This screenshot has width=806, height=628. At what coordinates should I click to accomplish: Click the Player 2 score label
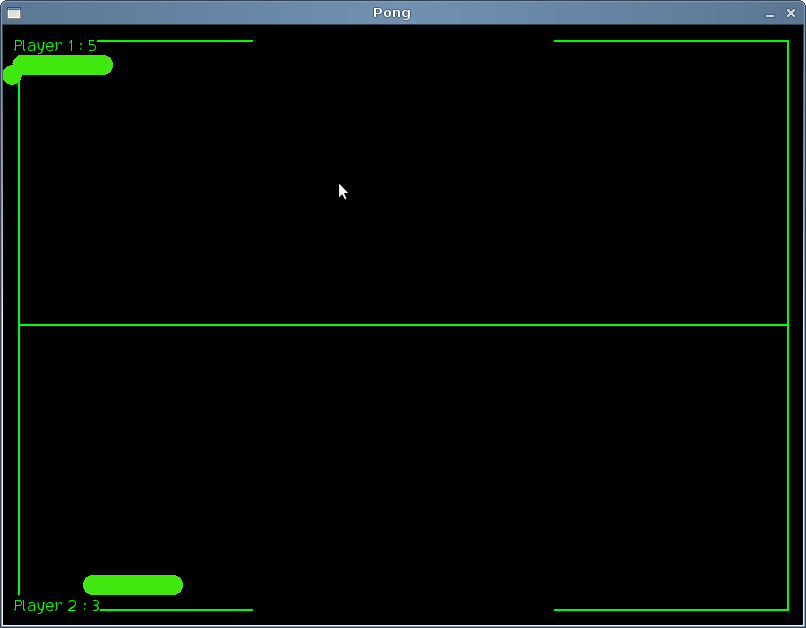click(x=57, y=606)
